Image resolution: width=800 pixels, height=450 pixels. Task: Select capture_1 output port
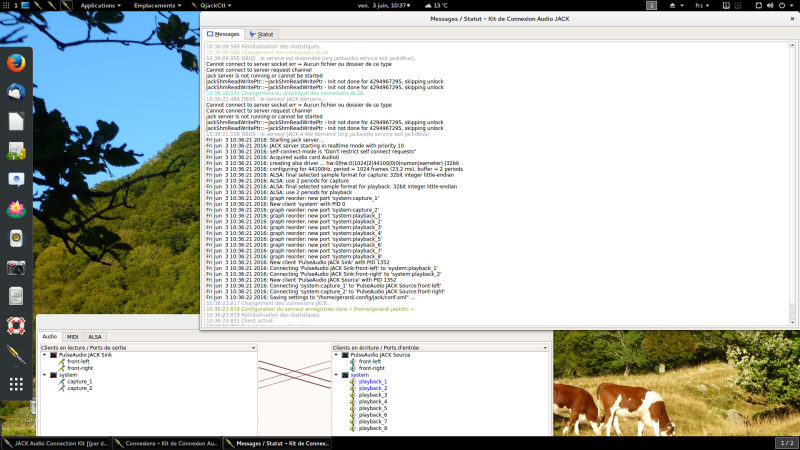[x=79, y=381]
